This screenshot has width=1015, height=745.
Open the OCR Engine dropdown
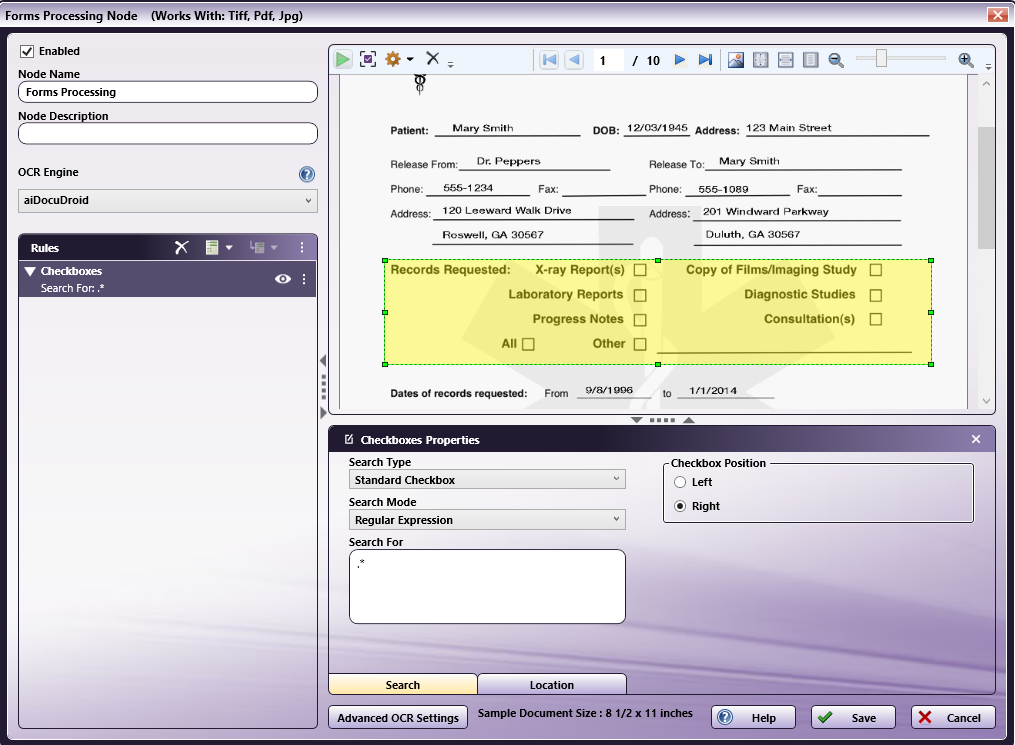click(168, 201)
